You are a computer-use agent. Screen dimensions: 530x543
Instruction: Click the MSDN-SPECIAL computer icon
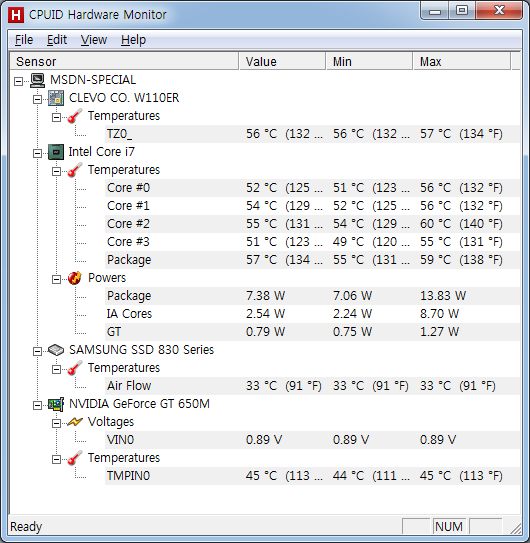pos(37,80)
